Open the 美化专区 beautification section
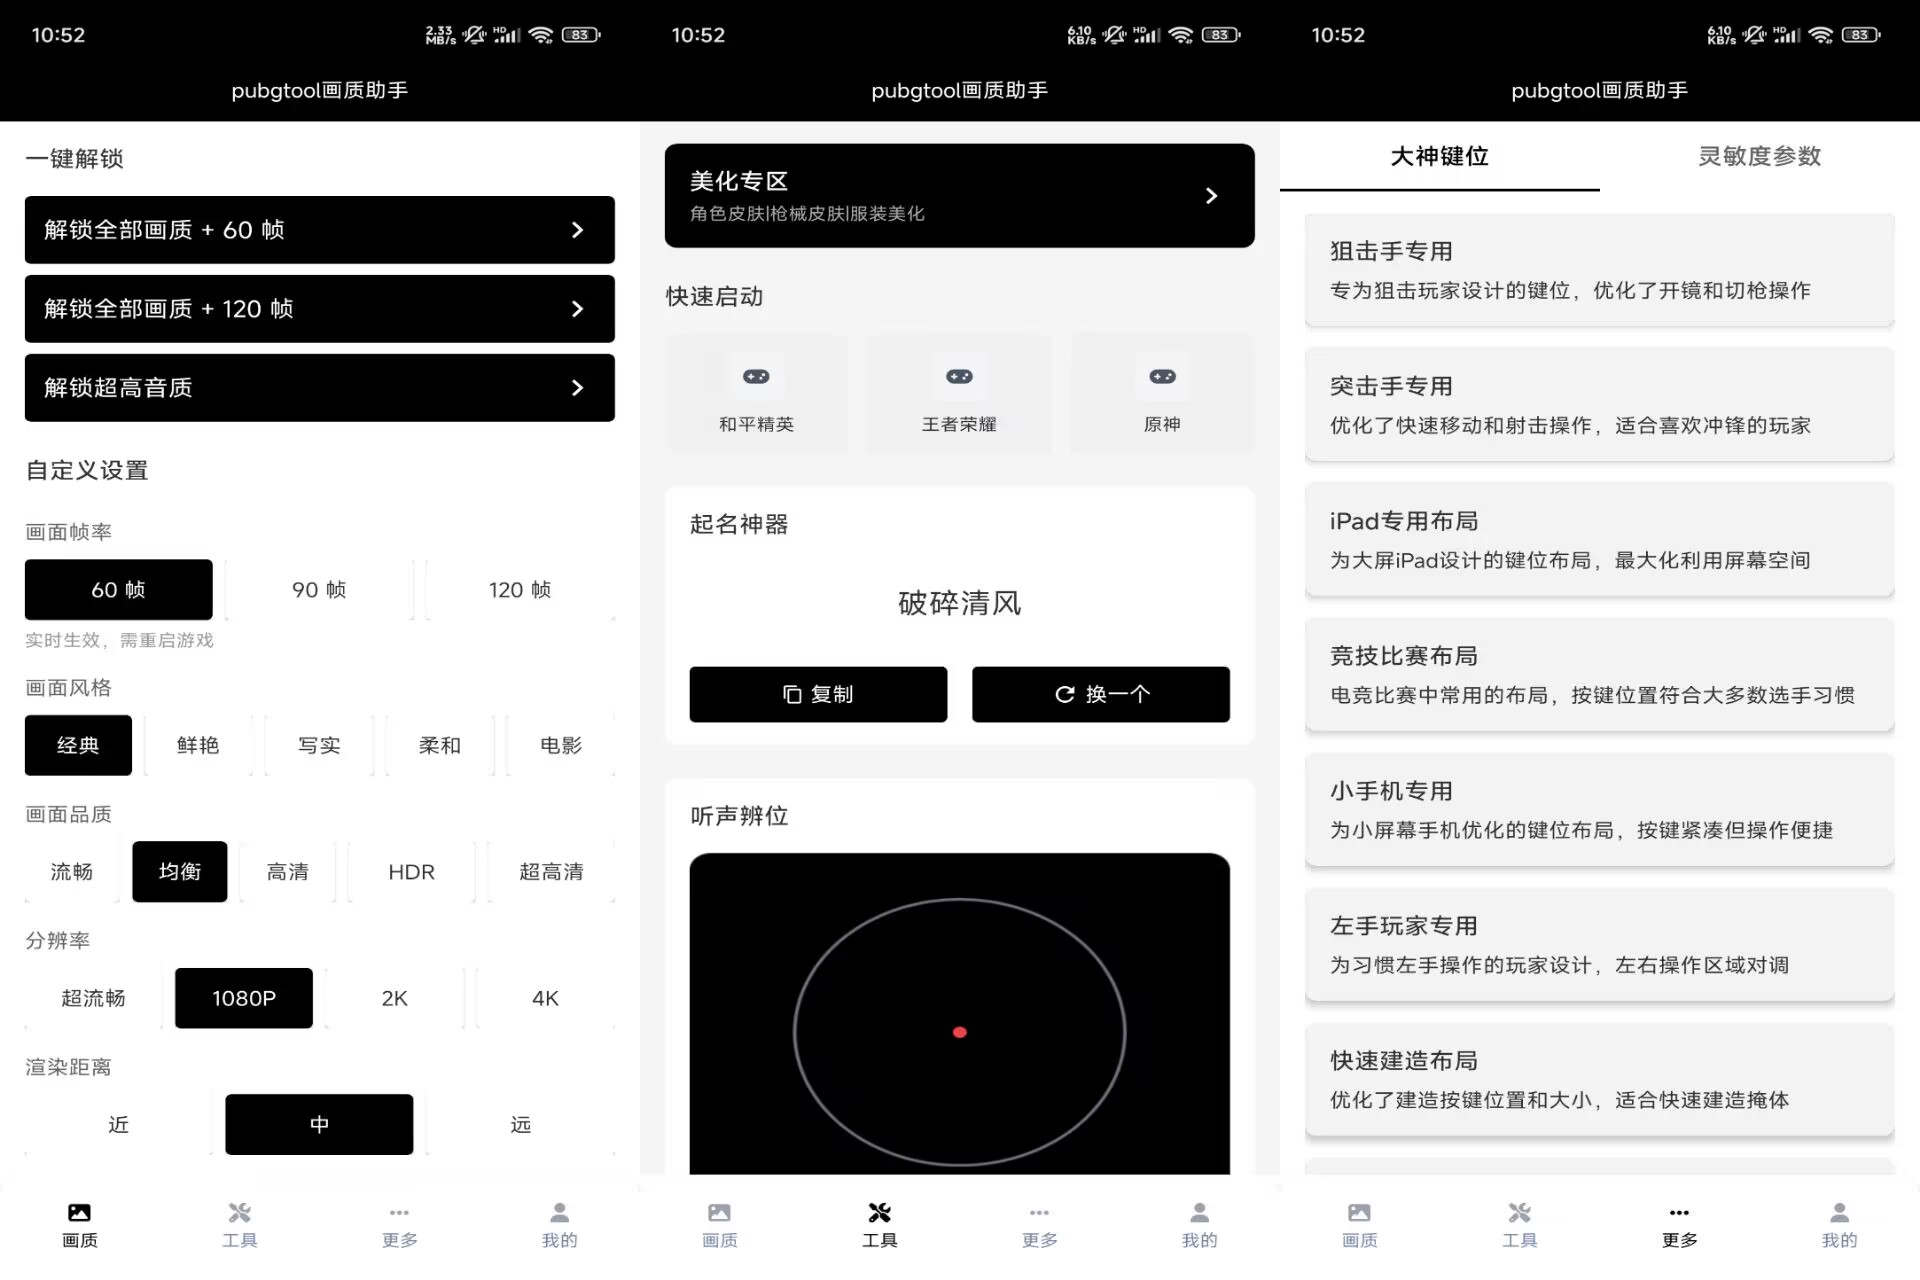Screen dimensions: 1920x1280 (x=958, y=195)
